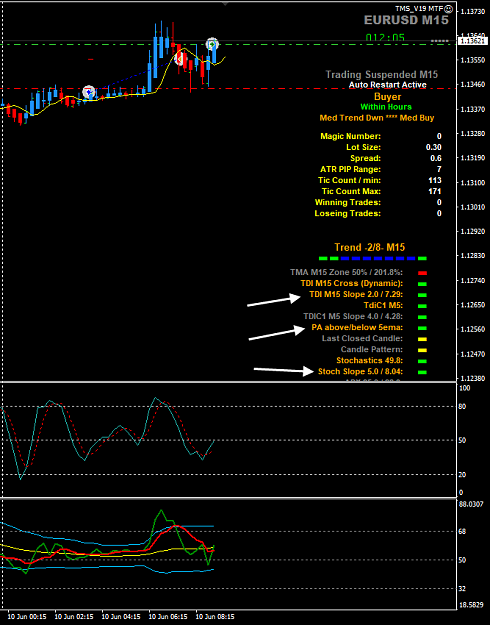Click the 88.0307 TDI scale maximum label
This screenshot has height=625, width=490.
471,504
